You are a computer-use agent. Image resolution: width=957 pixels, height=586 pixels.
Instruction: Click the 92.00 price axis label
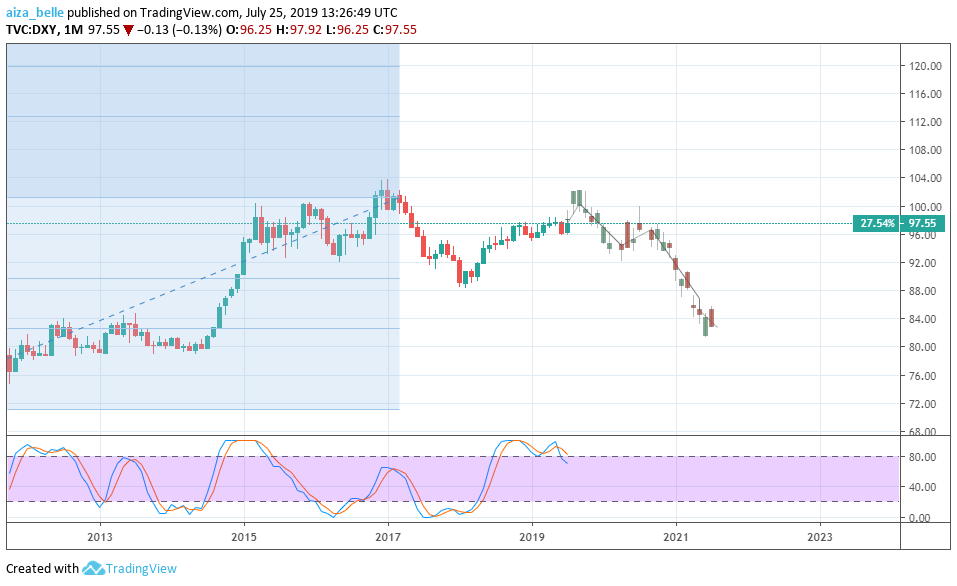(923, 263)
